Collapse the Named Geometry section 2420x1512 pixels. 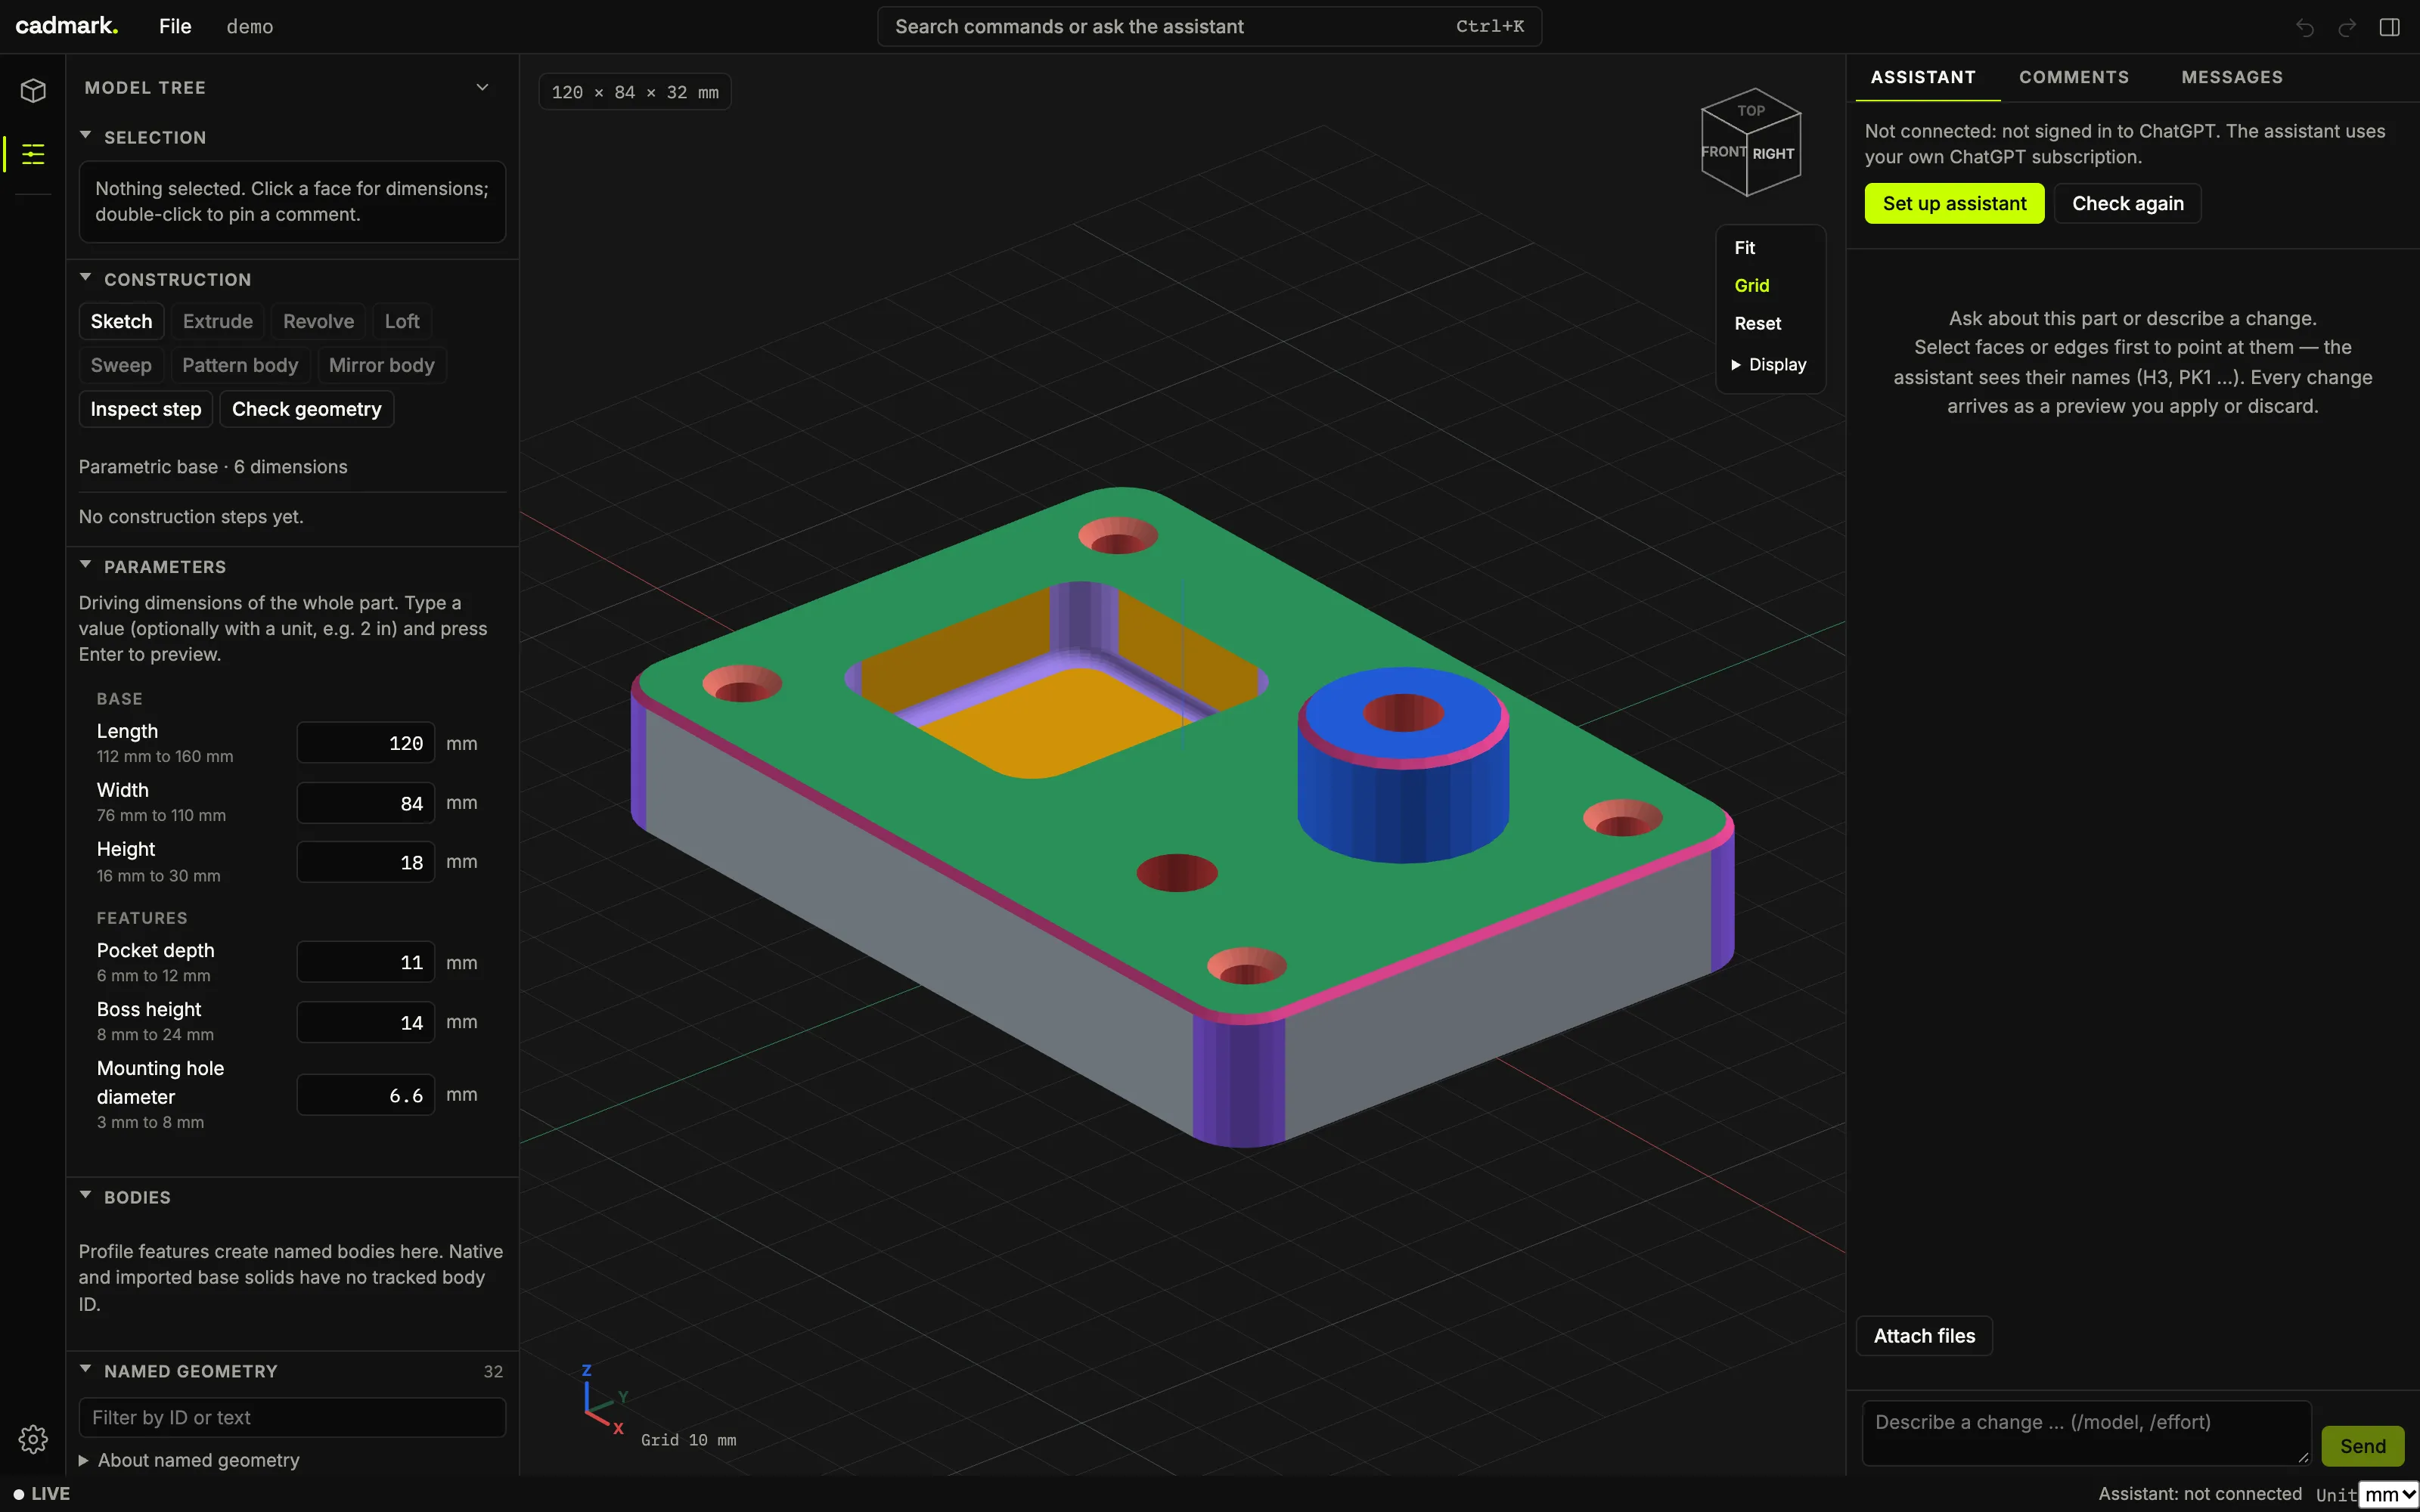85,1370
